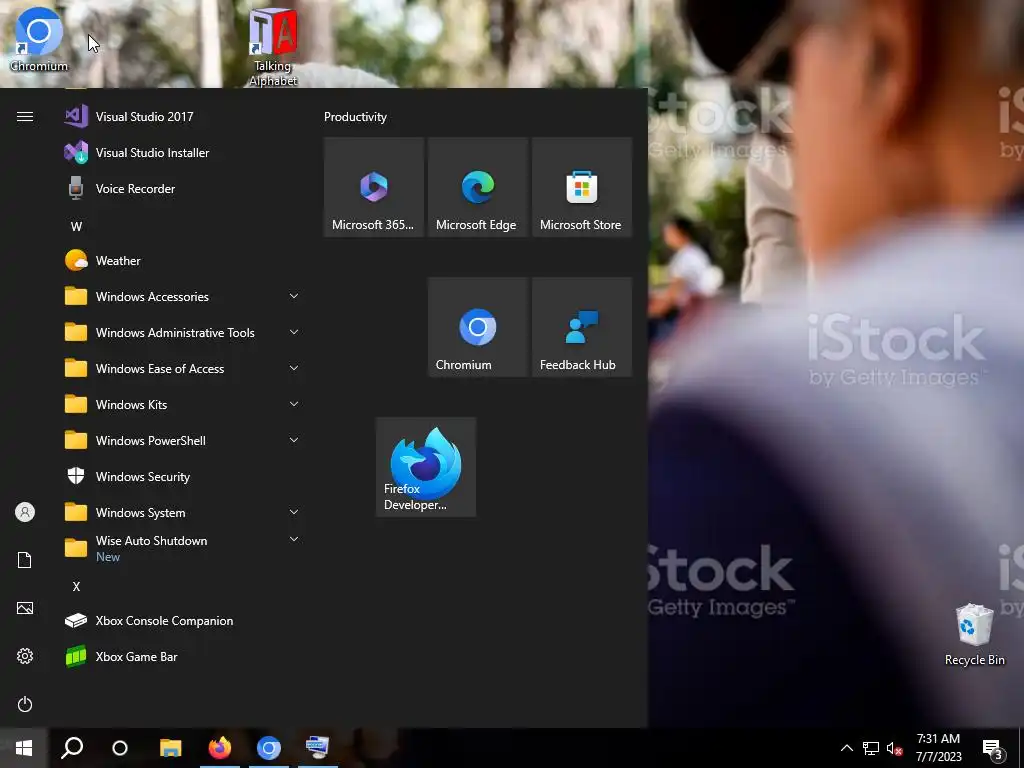Open Voice Recorder app
Image resolution: width=1024 pixels, height=768 pixels.
click(182, 189)
